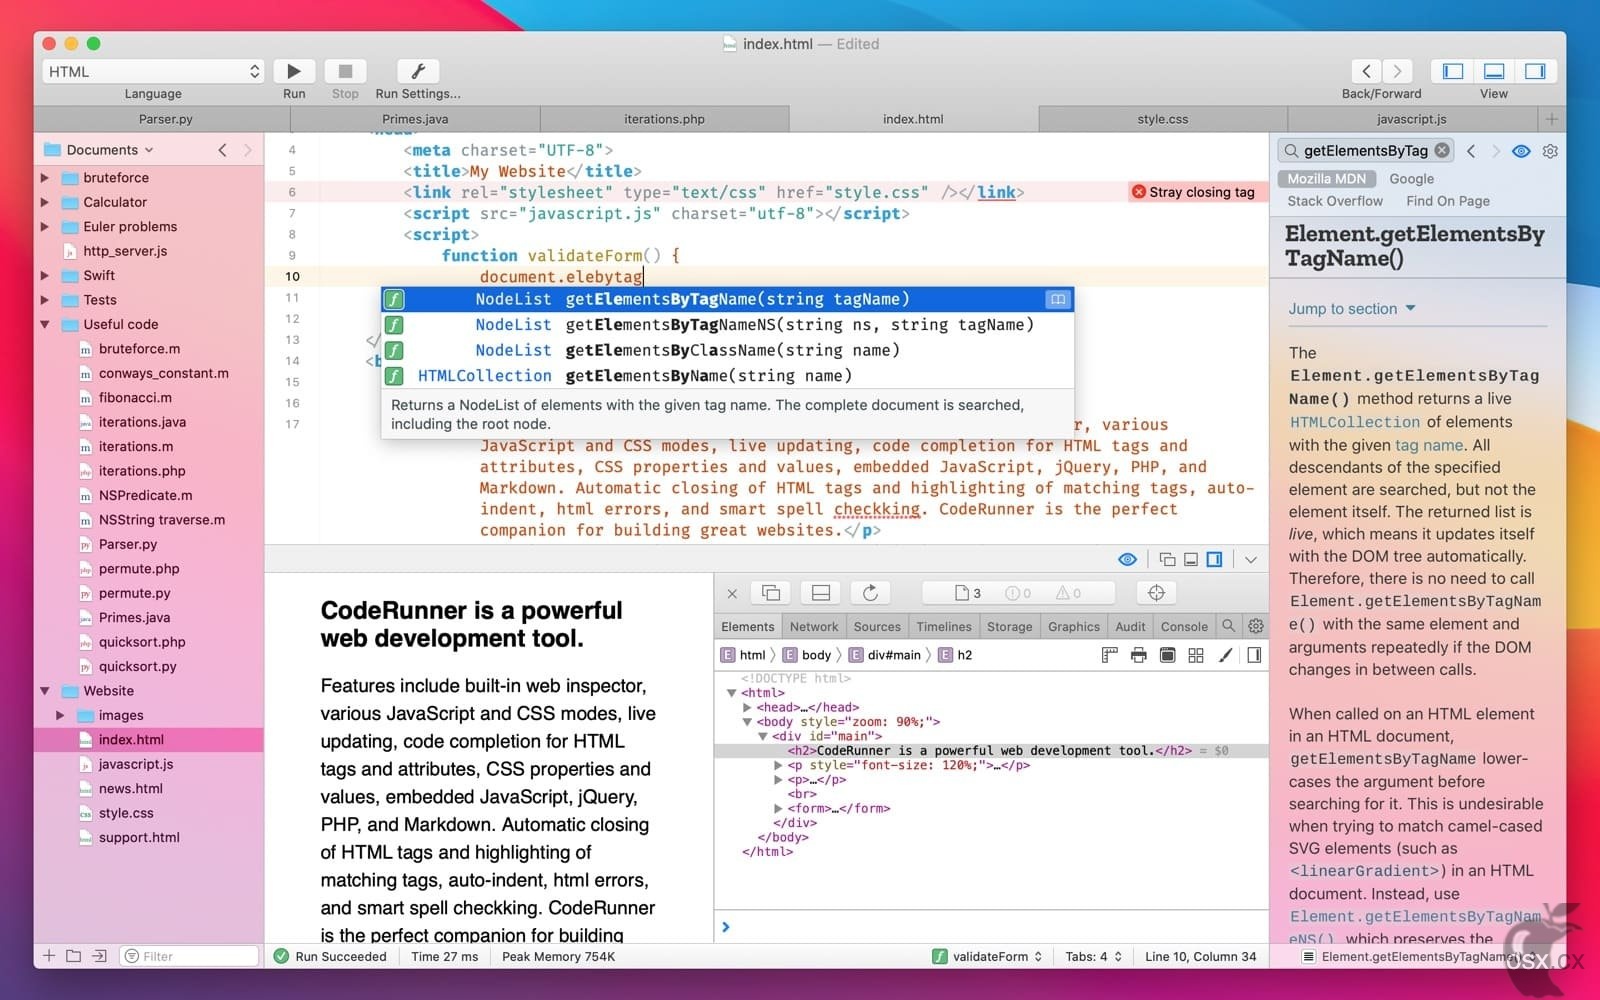Click Find On Page
This screenshot has height=1000, width=1600.
[1447, 201]
